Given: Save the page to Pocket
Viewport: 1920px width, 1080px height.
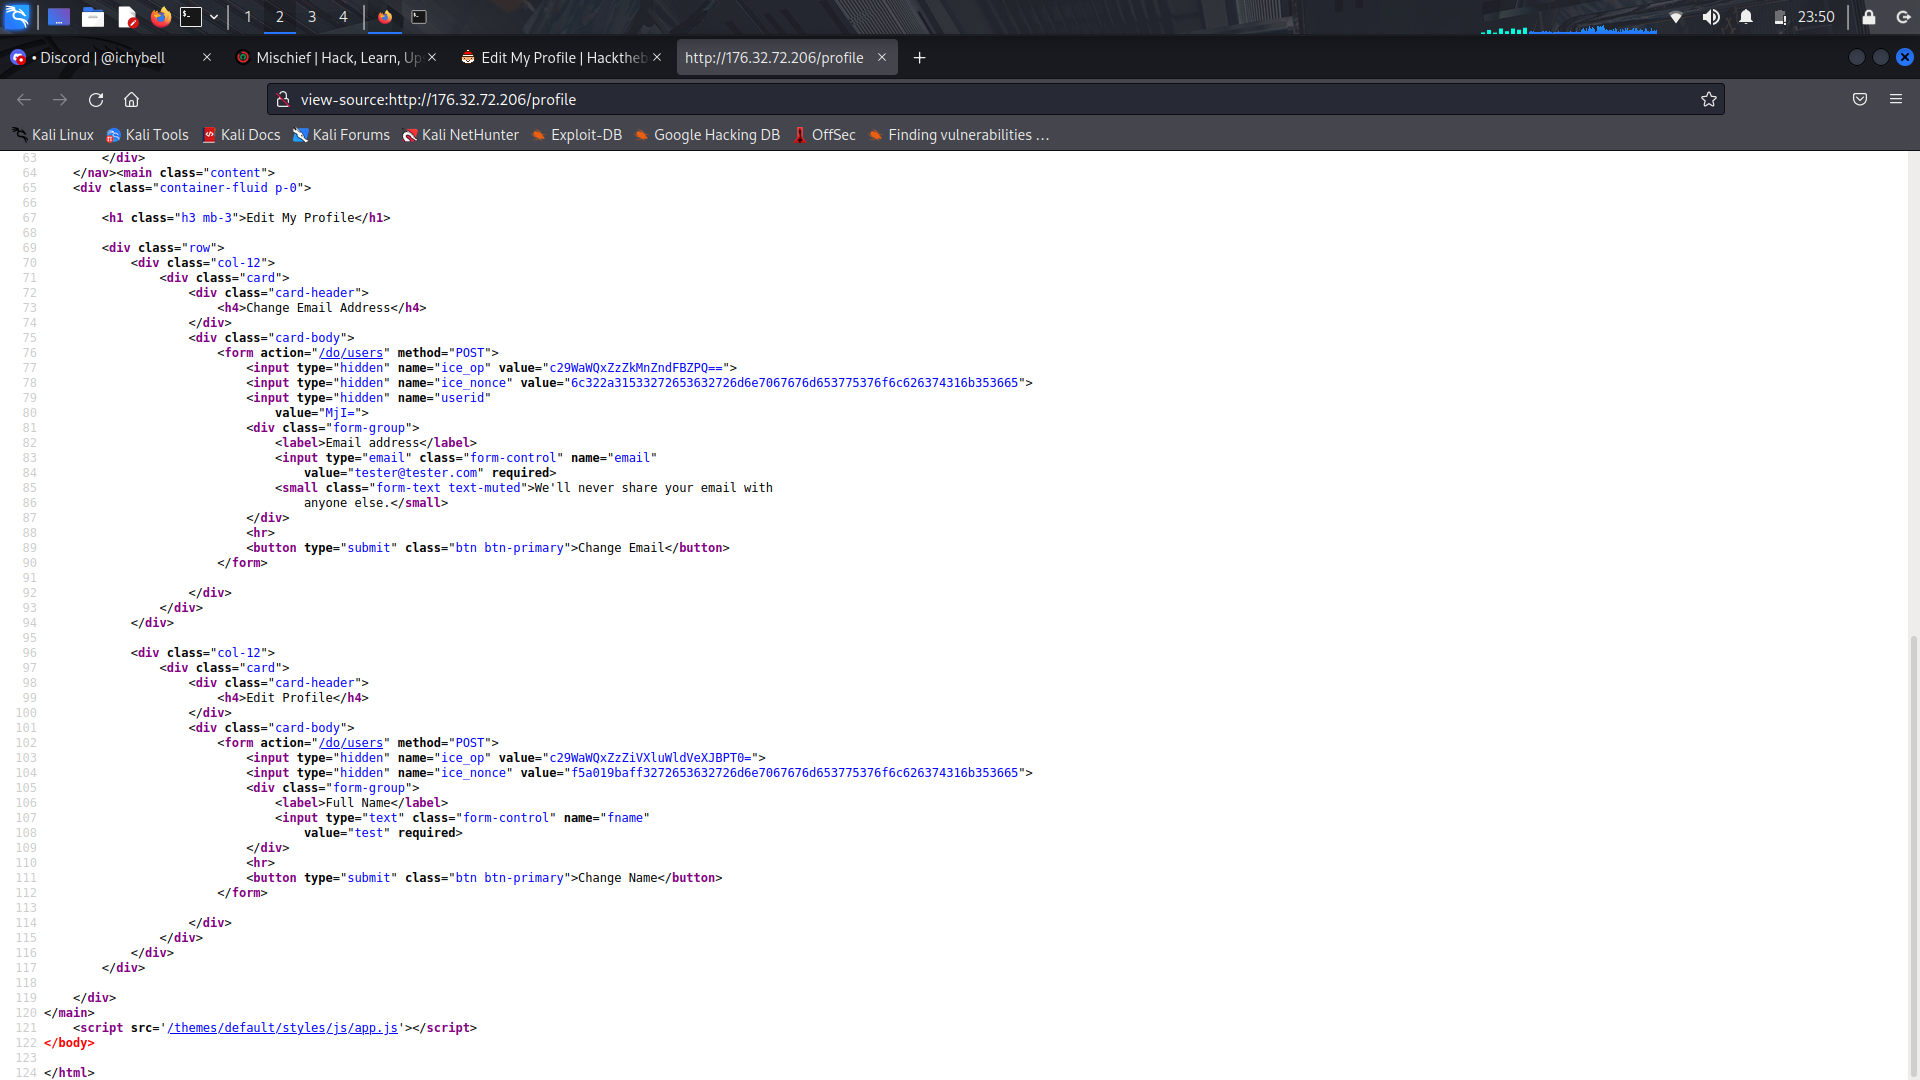Looking at the screenshot, I should [1860, 99].
